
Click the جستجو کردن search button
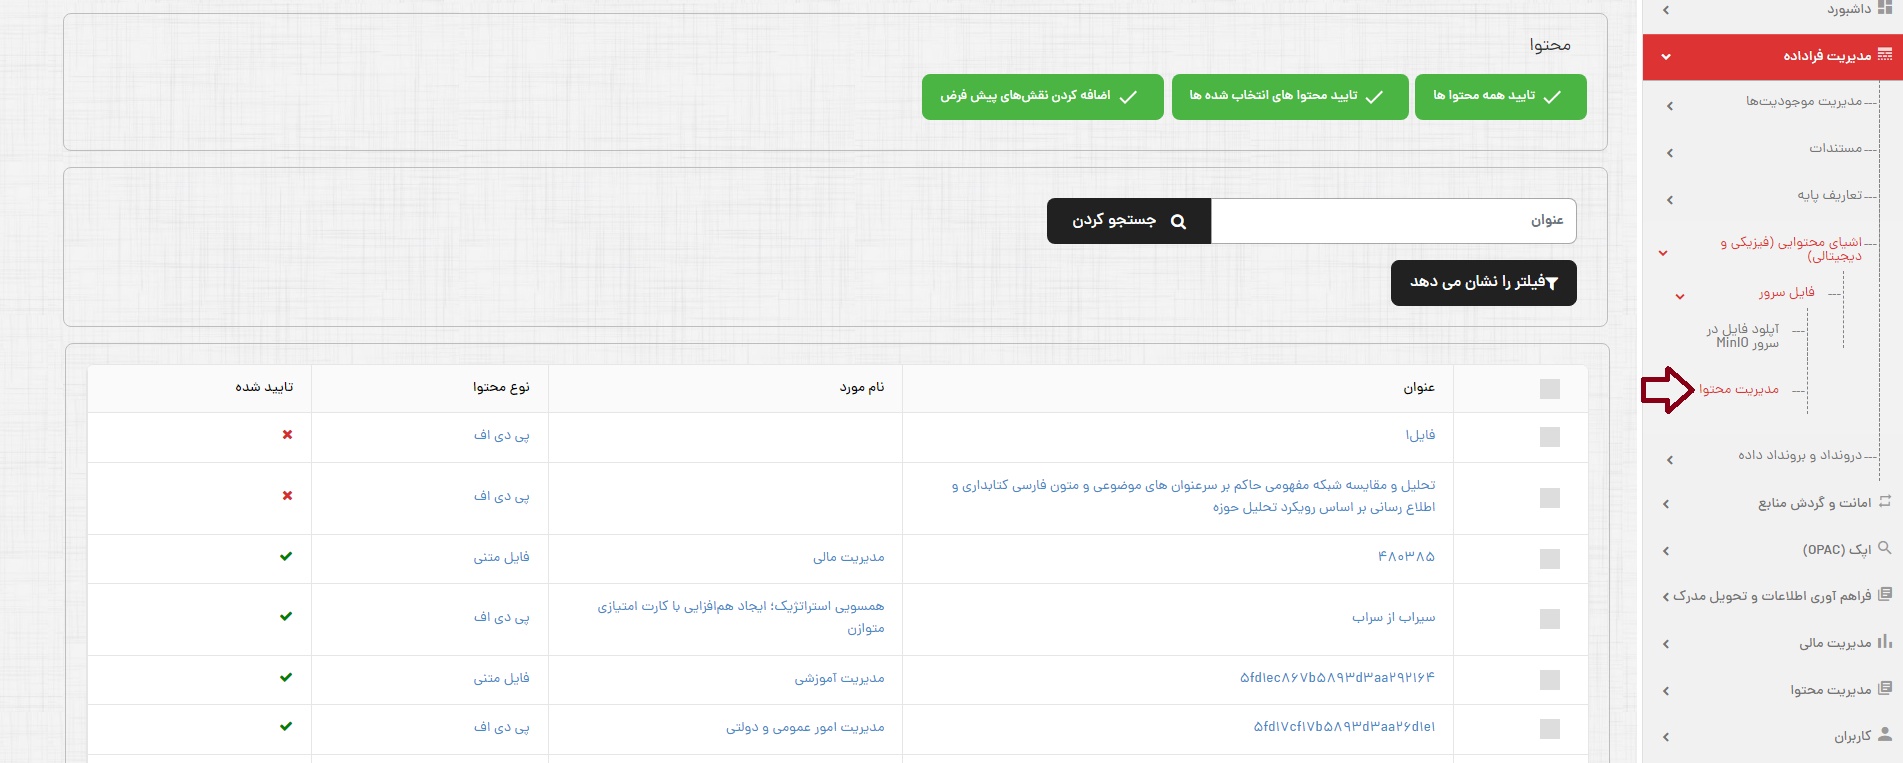[1129, 221]
